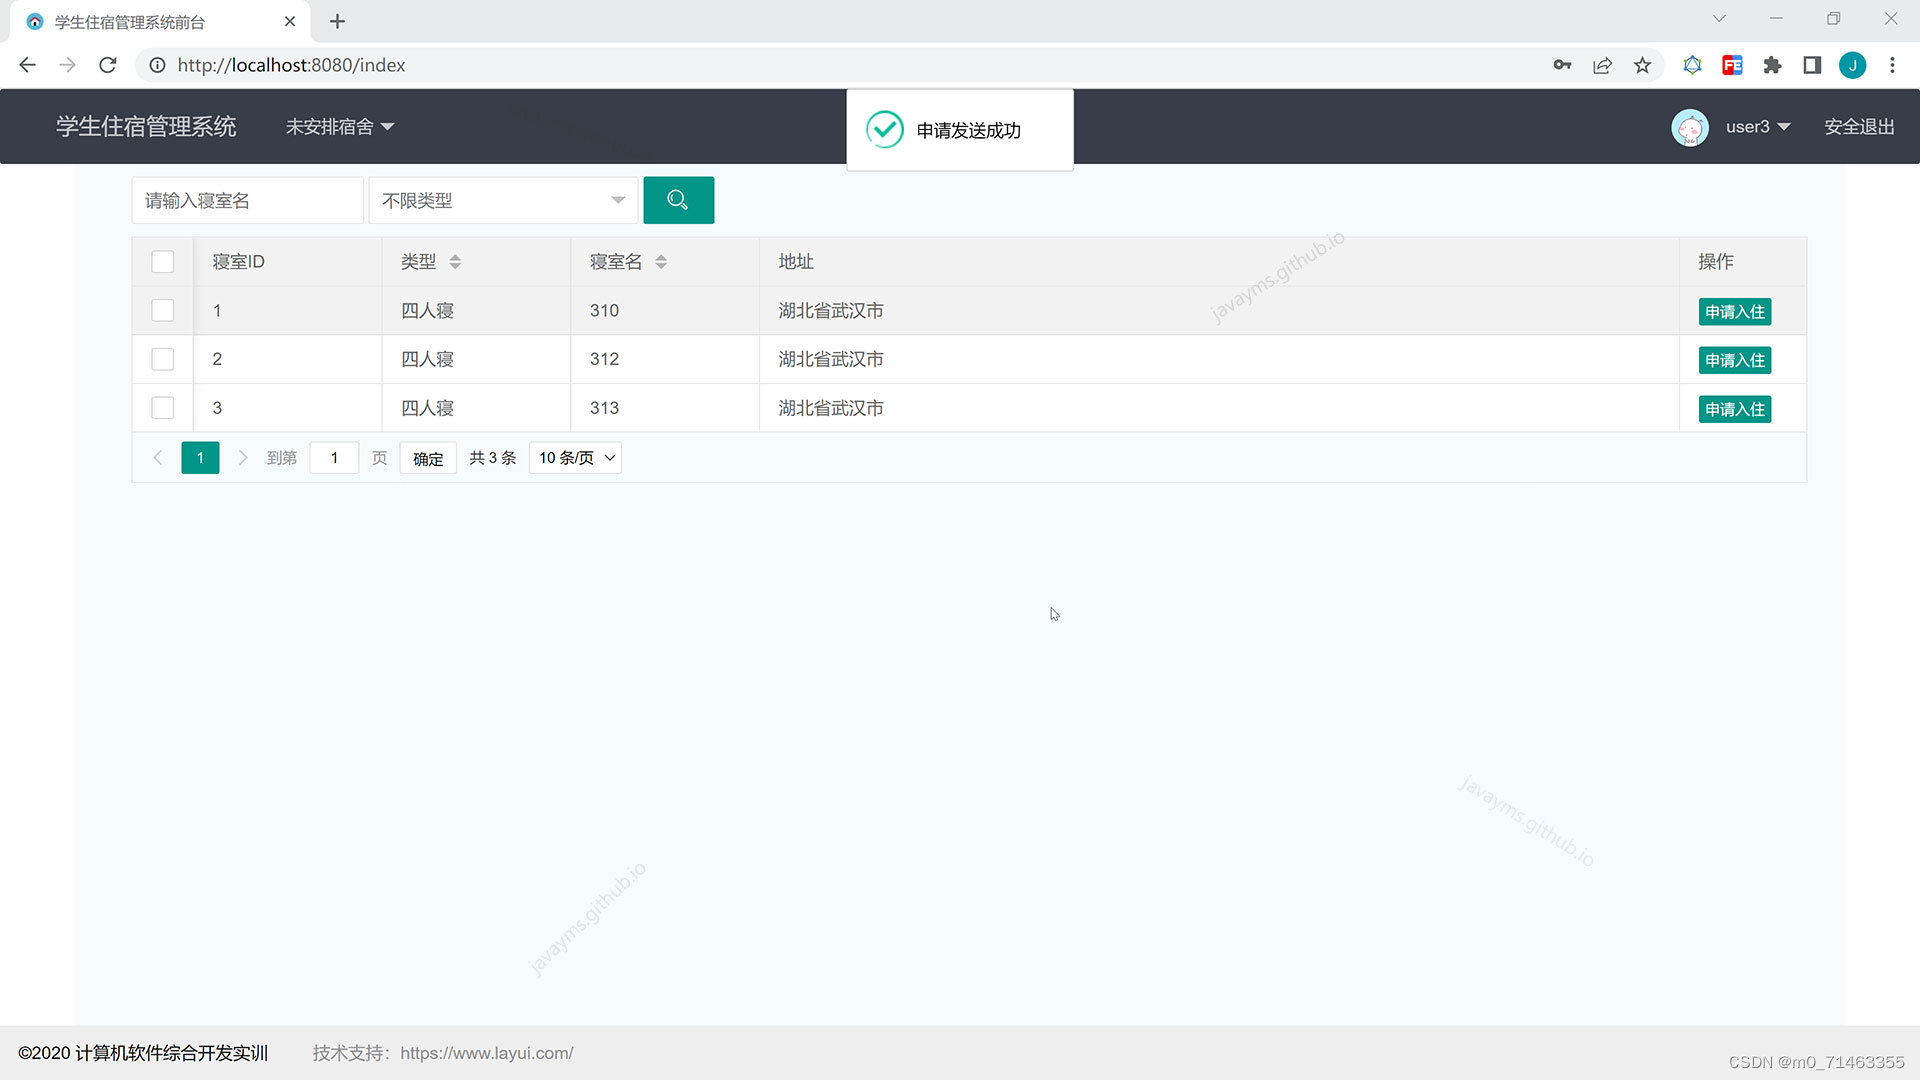
Task: Sort by type using column arrows
Action: coord(455,262)
